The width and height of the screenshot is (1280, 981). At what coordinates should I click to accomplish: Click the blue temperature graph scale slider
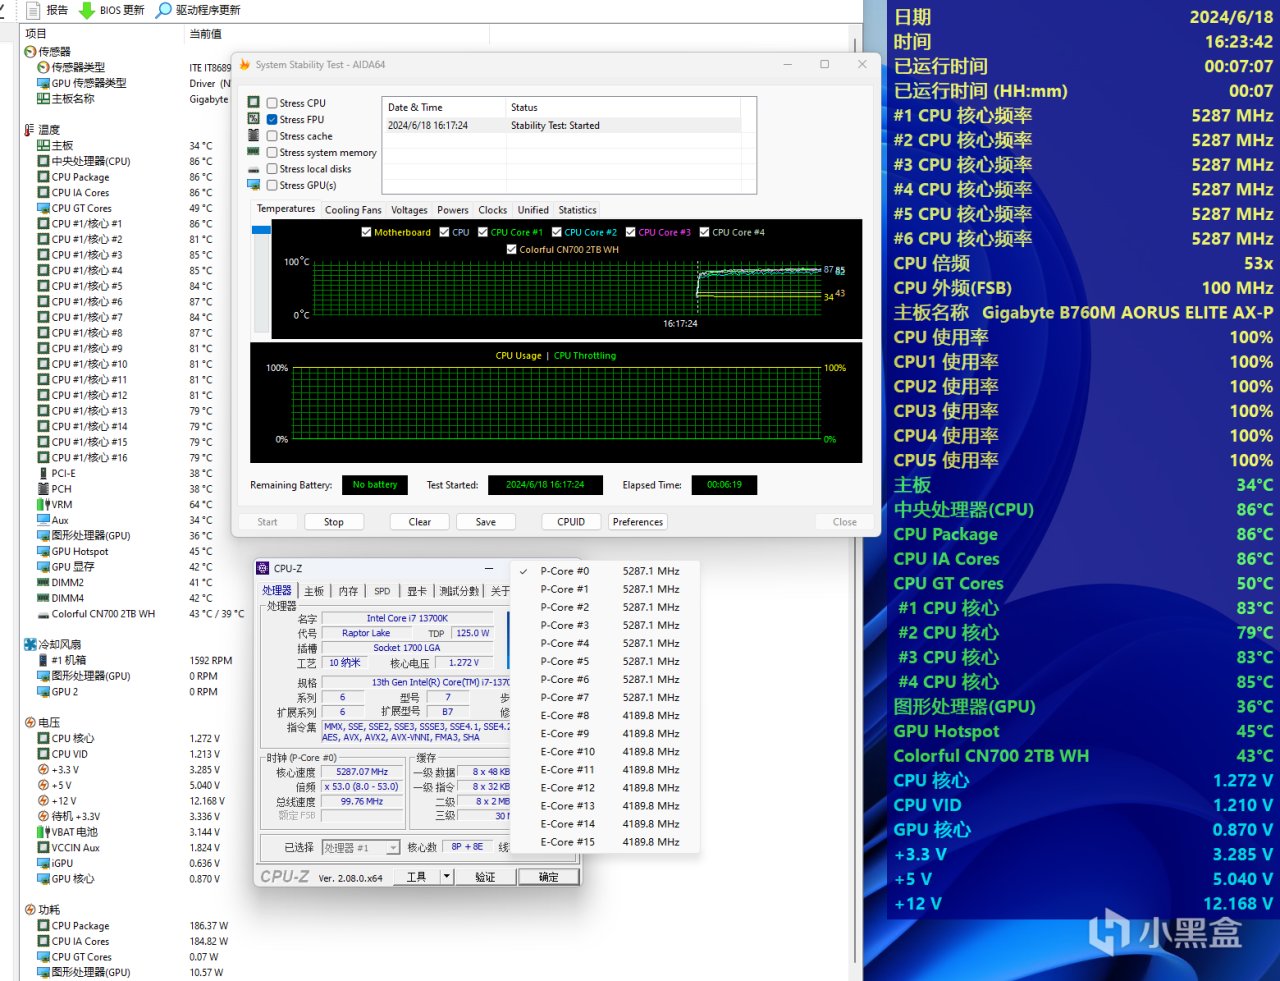click(x=261, y=230)
